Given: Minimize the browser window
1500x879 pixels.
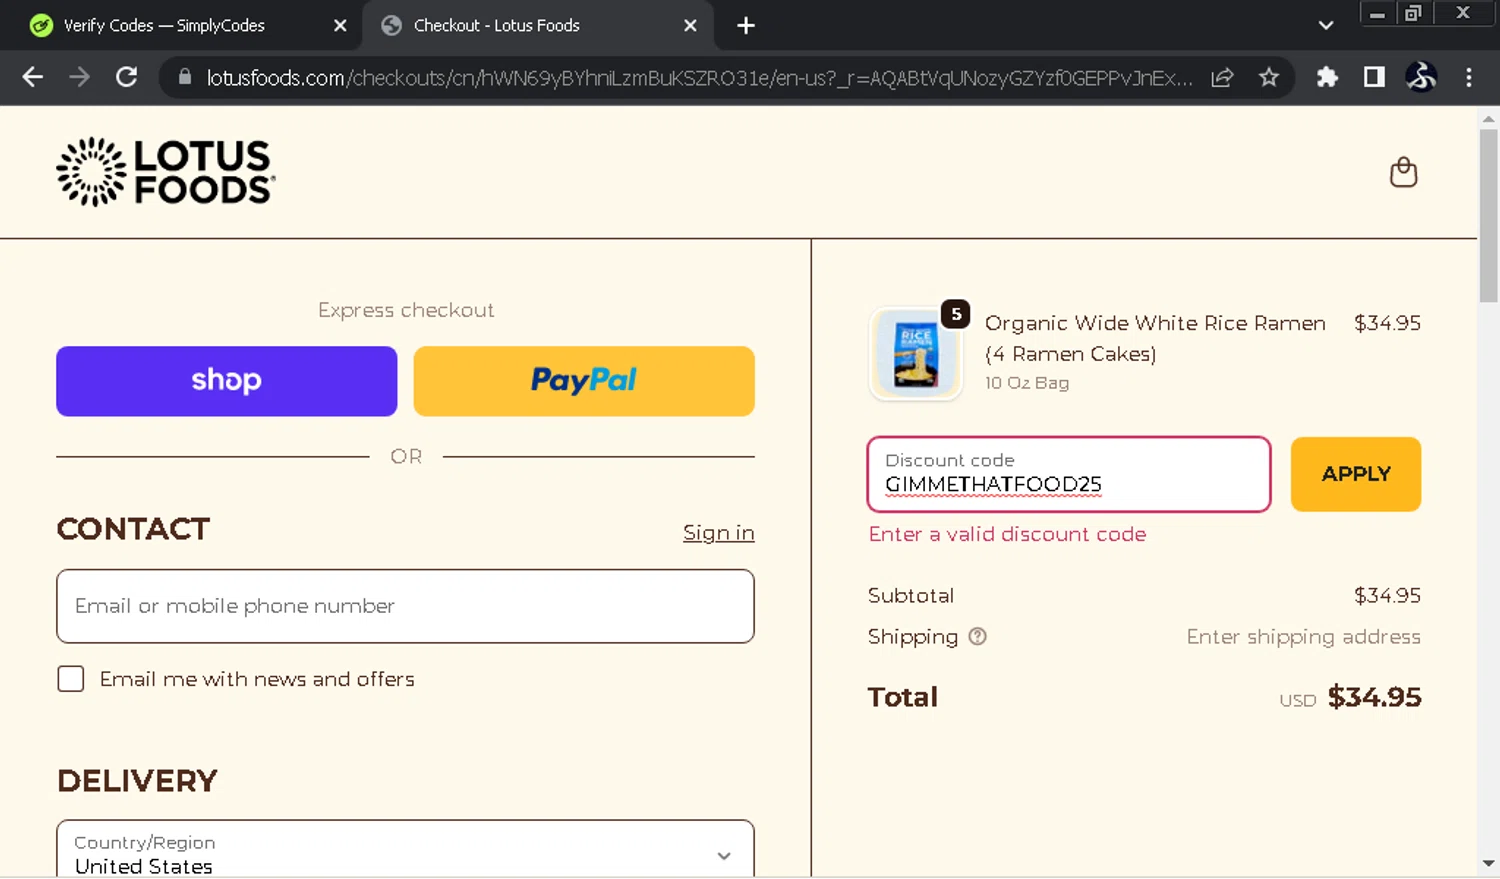Looking at the screenshot, I should [1378, 13].
